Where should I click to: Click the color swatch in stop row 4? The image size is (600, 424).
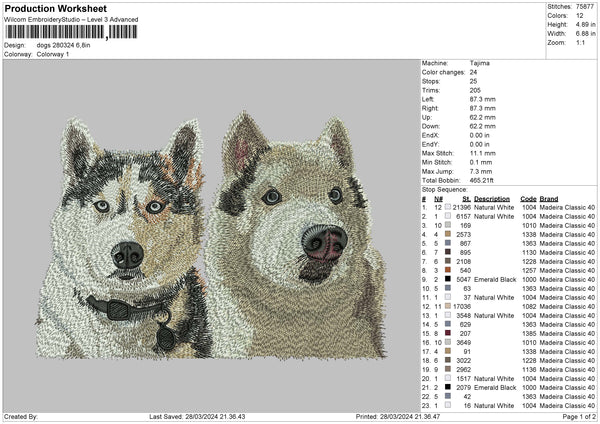tap(448, 234)
